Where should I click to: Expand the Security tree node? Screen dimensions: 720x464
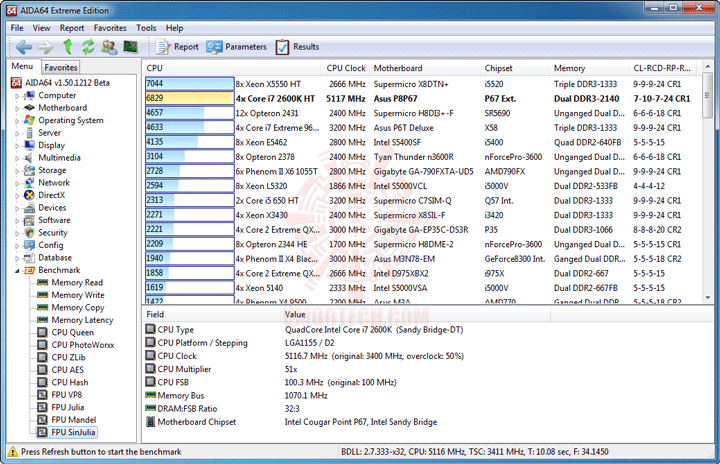(17, 233)
